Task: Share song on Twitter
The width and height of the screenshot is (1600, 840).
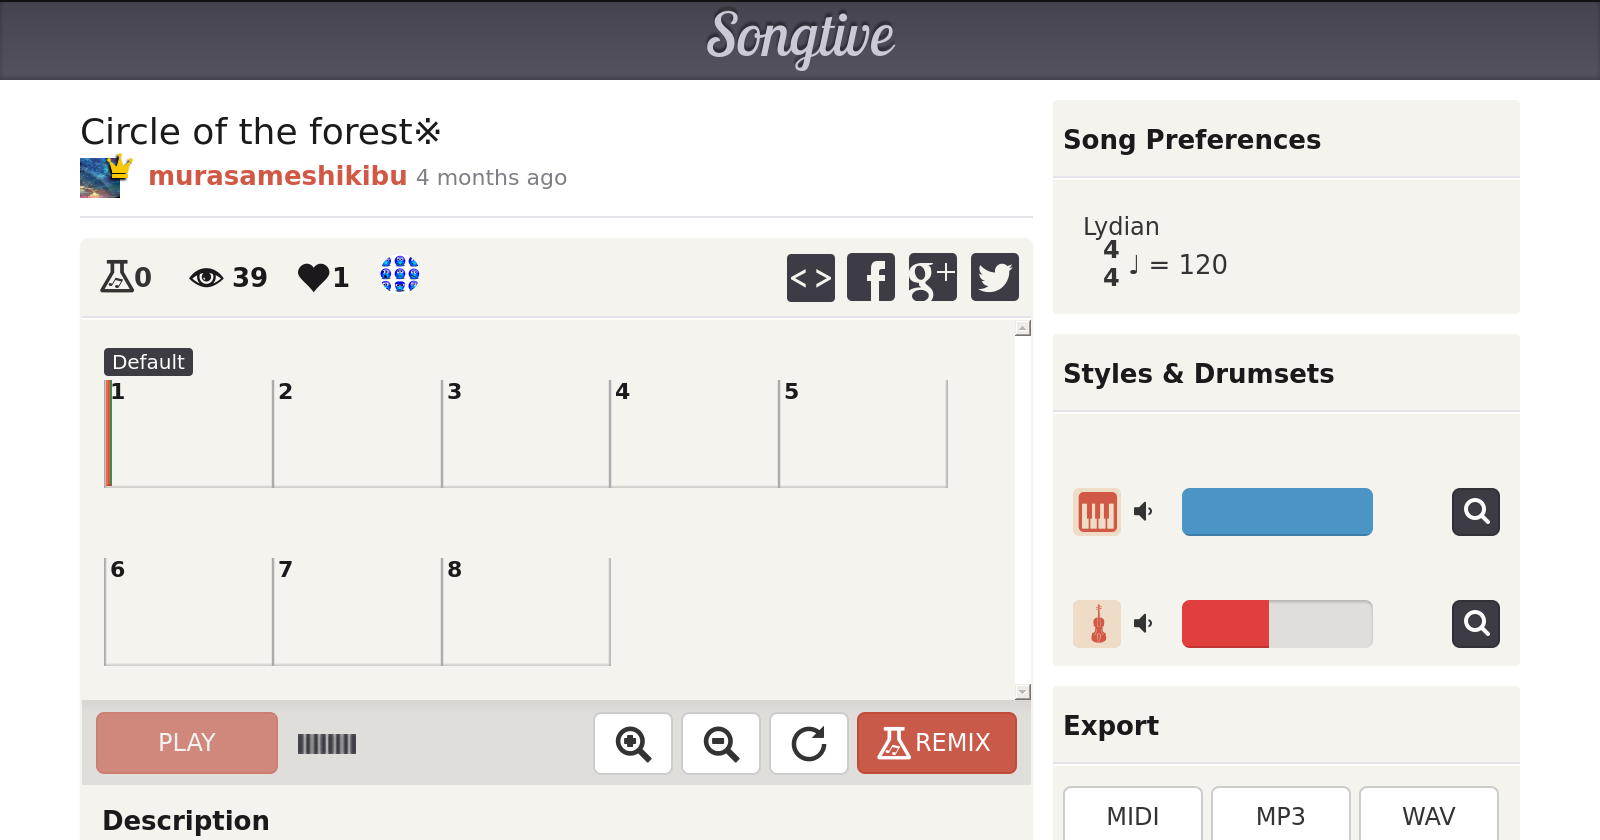Action: tap(994, 277)
